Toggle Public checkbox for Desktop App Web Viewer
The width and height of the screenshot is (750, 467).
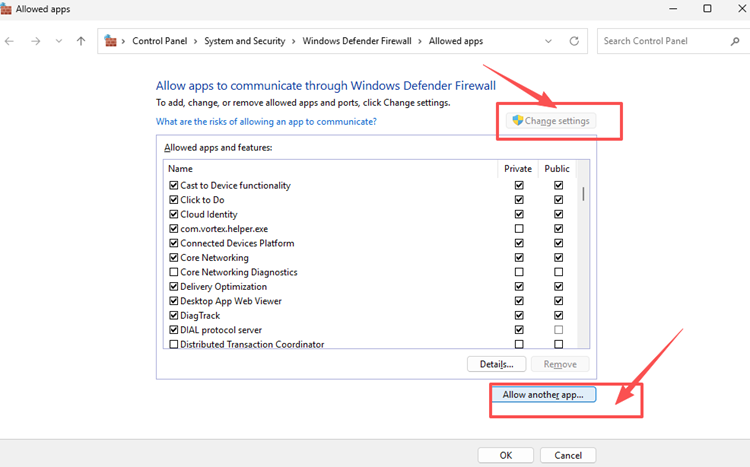558,301
